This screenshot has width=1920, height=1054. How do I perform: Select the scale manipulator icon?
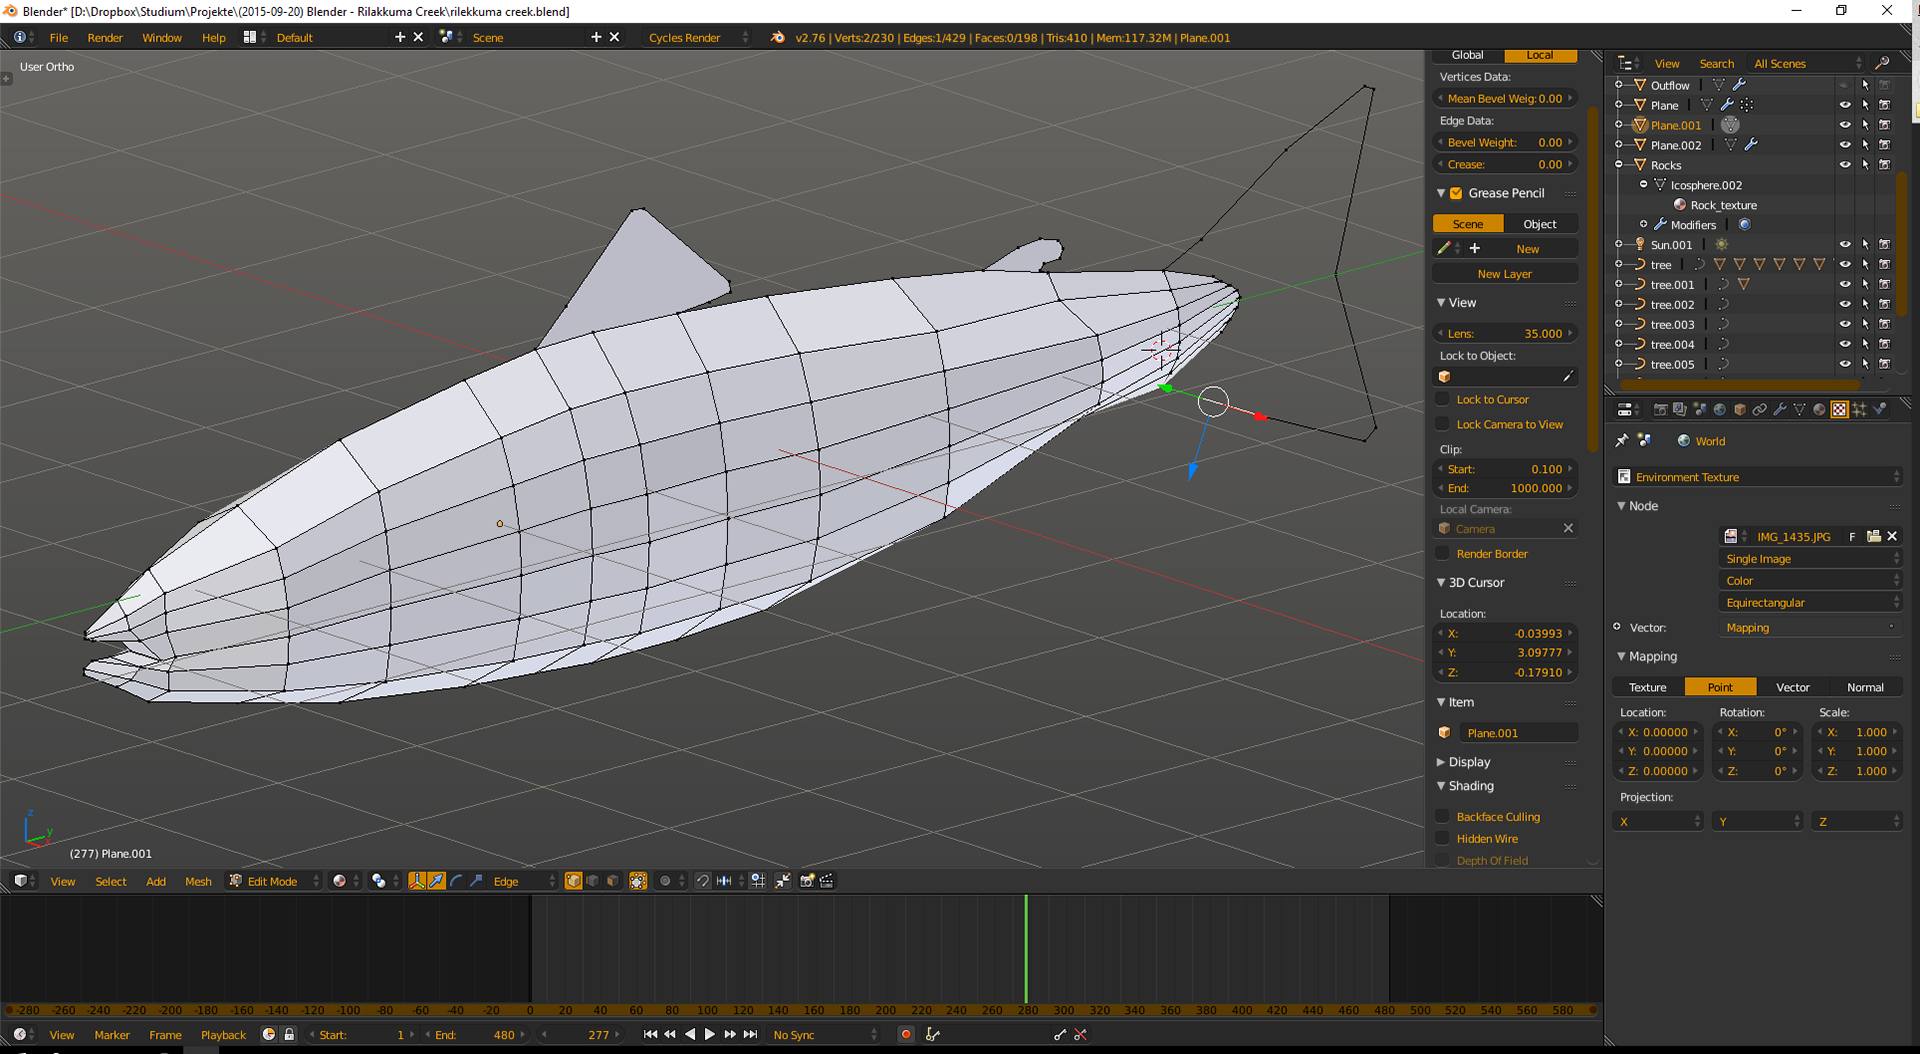(x=476, y=881)
